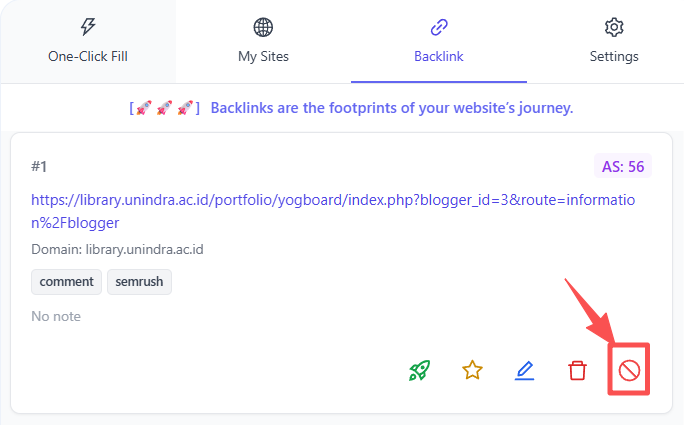
Task: Open the library.unindra.ac.id backlink URL
Action: [333, 211]
